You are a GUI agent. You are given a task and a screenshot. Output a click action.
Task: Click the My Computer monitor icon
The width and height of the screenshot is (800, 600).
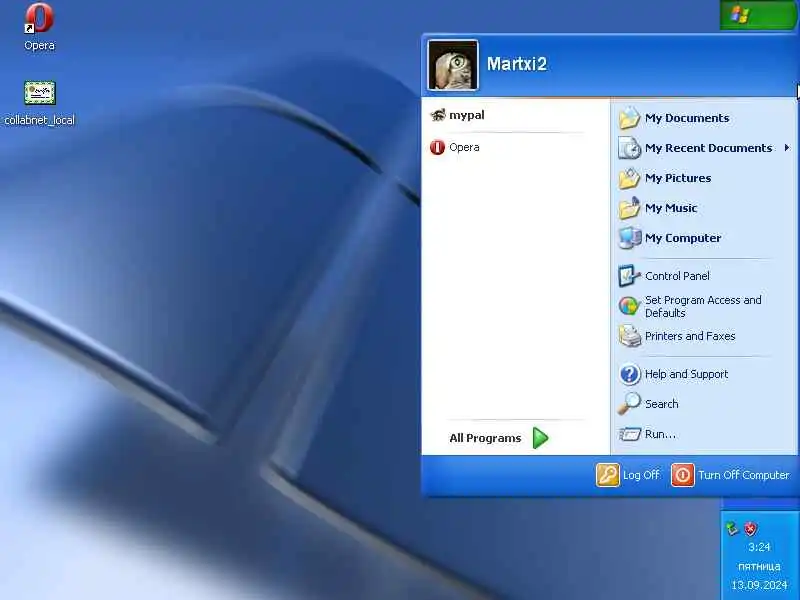point(629,238)
